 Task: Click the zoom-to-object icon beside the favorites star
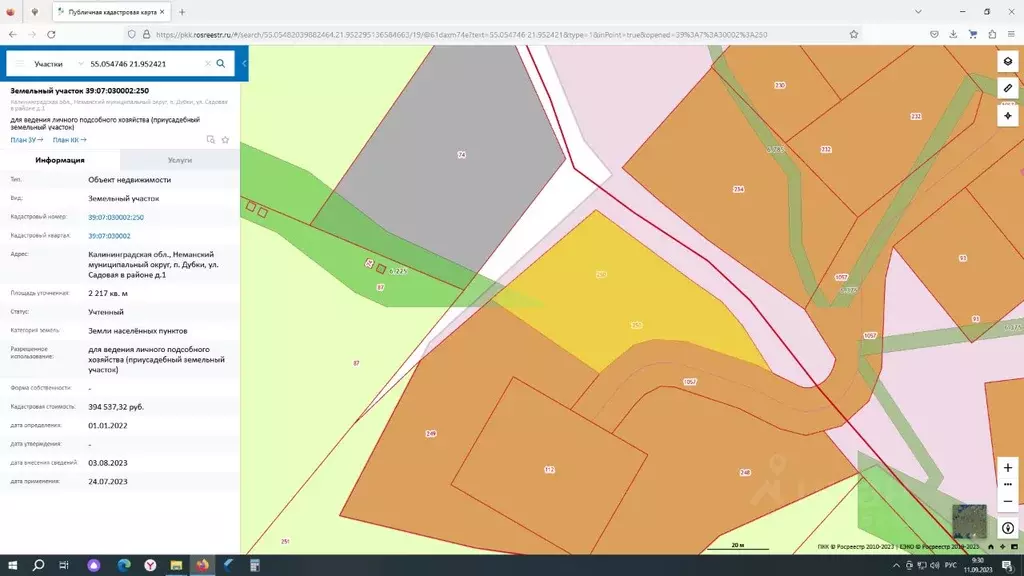210,140
